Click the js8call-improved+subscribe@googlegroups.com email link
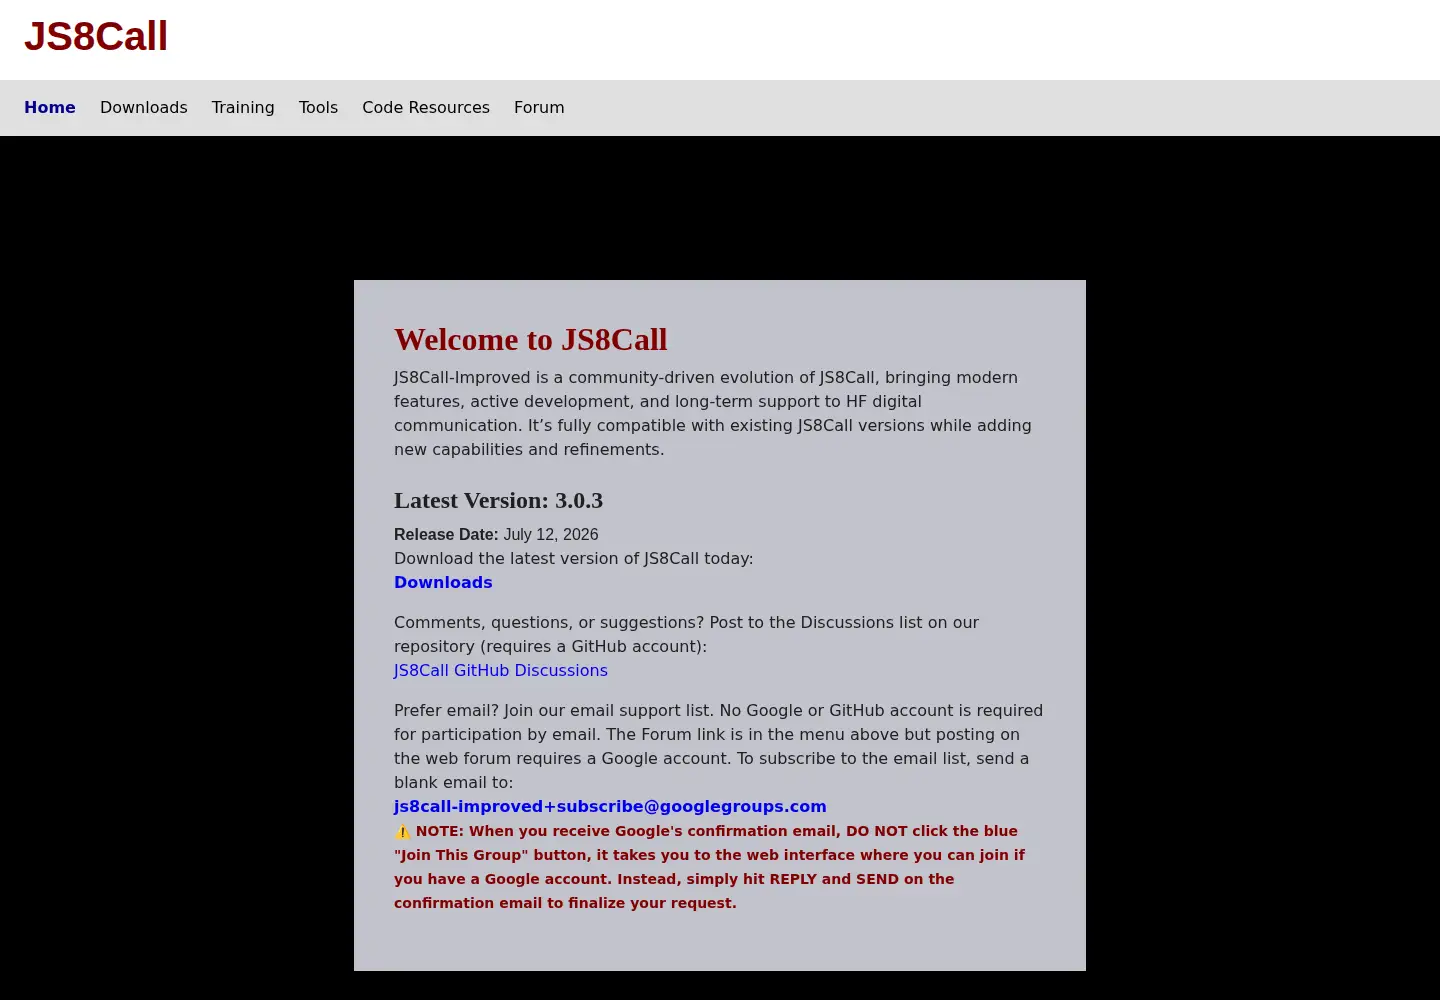The image size is (1440, 1000). (x=610, y=806)
